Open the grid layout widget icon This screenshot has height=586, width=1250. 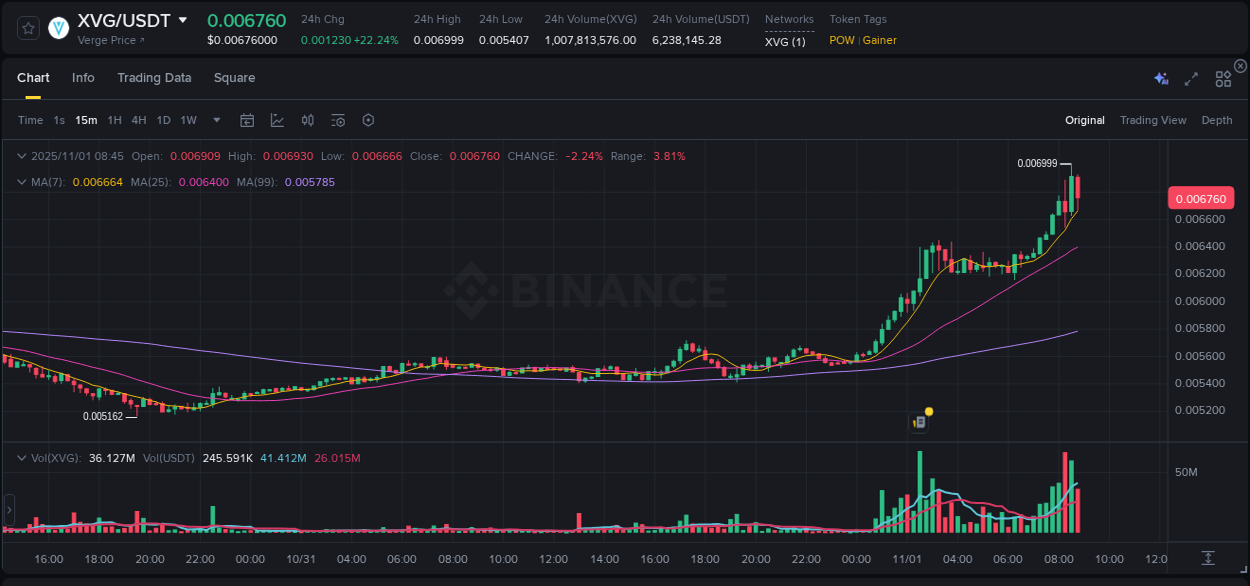(x=1222, y=78)
